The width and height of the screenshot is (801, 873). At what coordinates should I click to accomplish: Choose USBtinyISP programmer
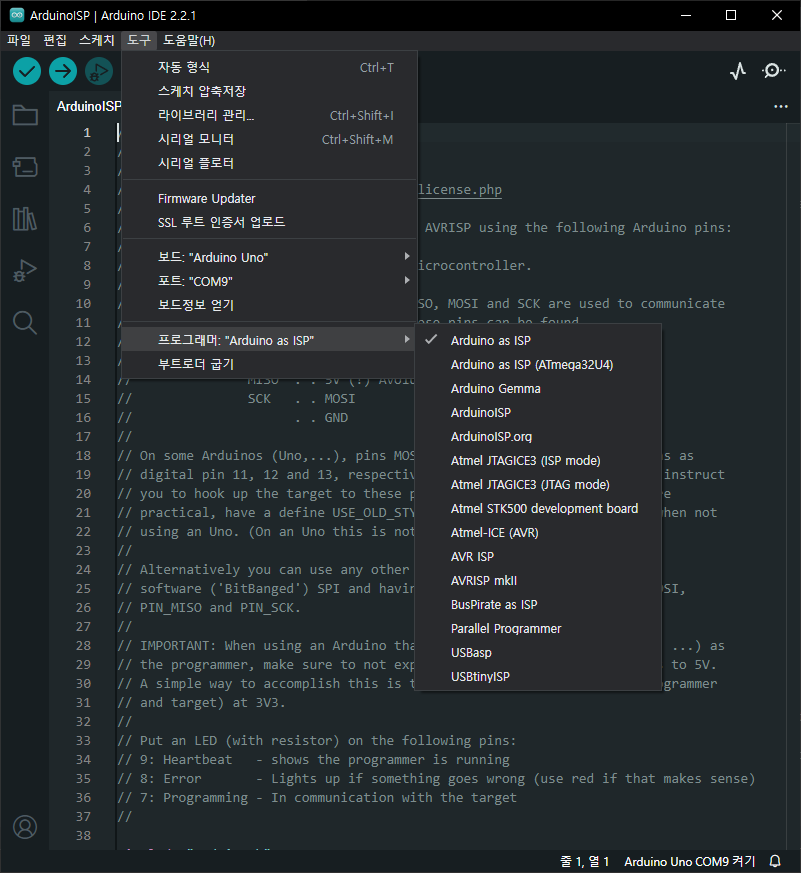[x=538, y=676]
